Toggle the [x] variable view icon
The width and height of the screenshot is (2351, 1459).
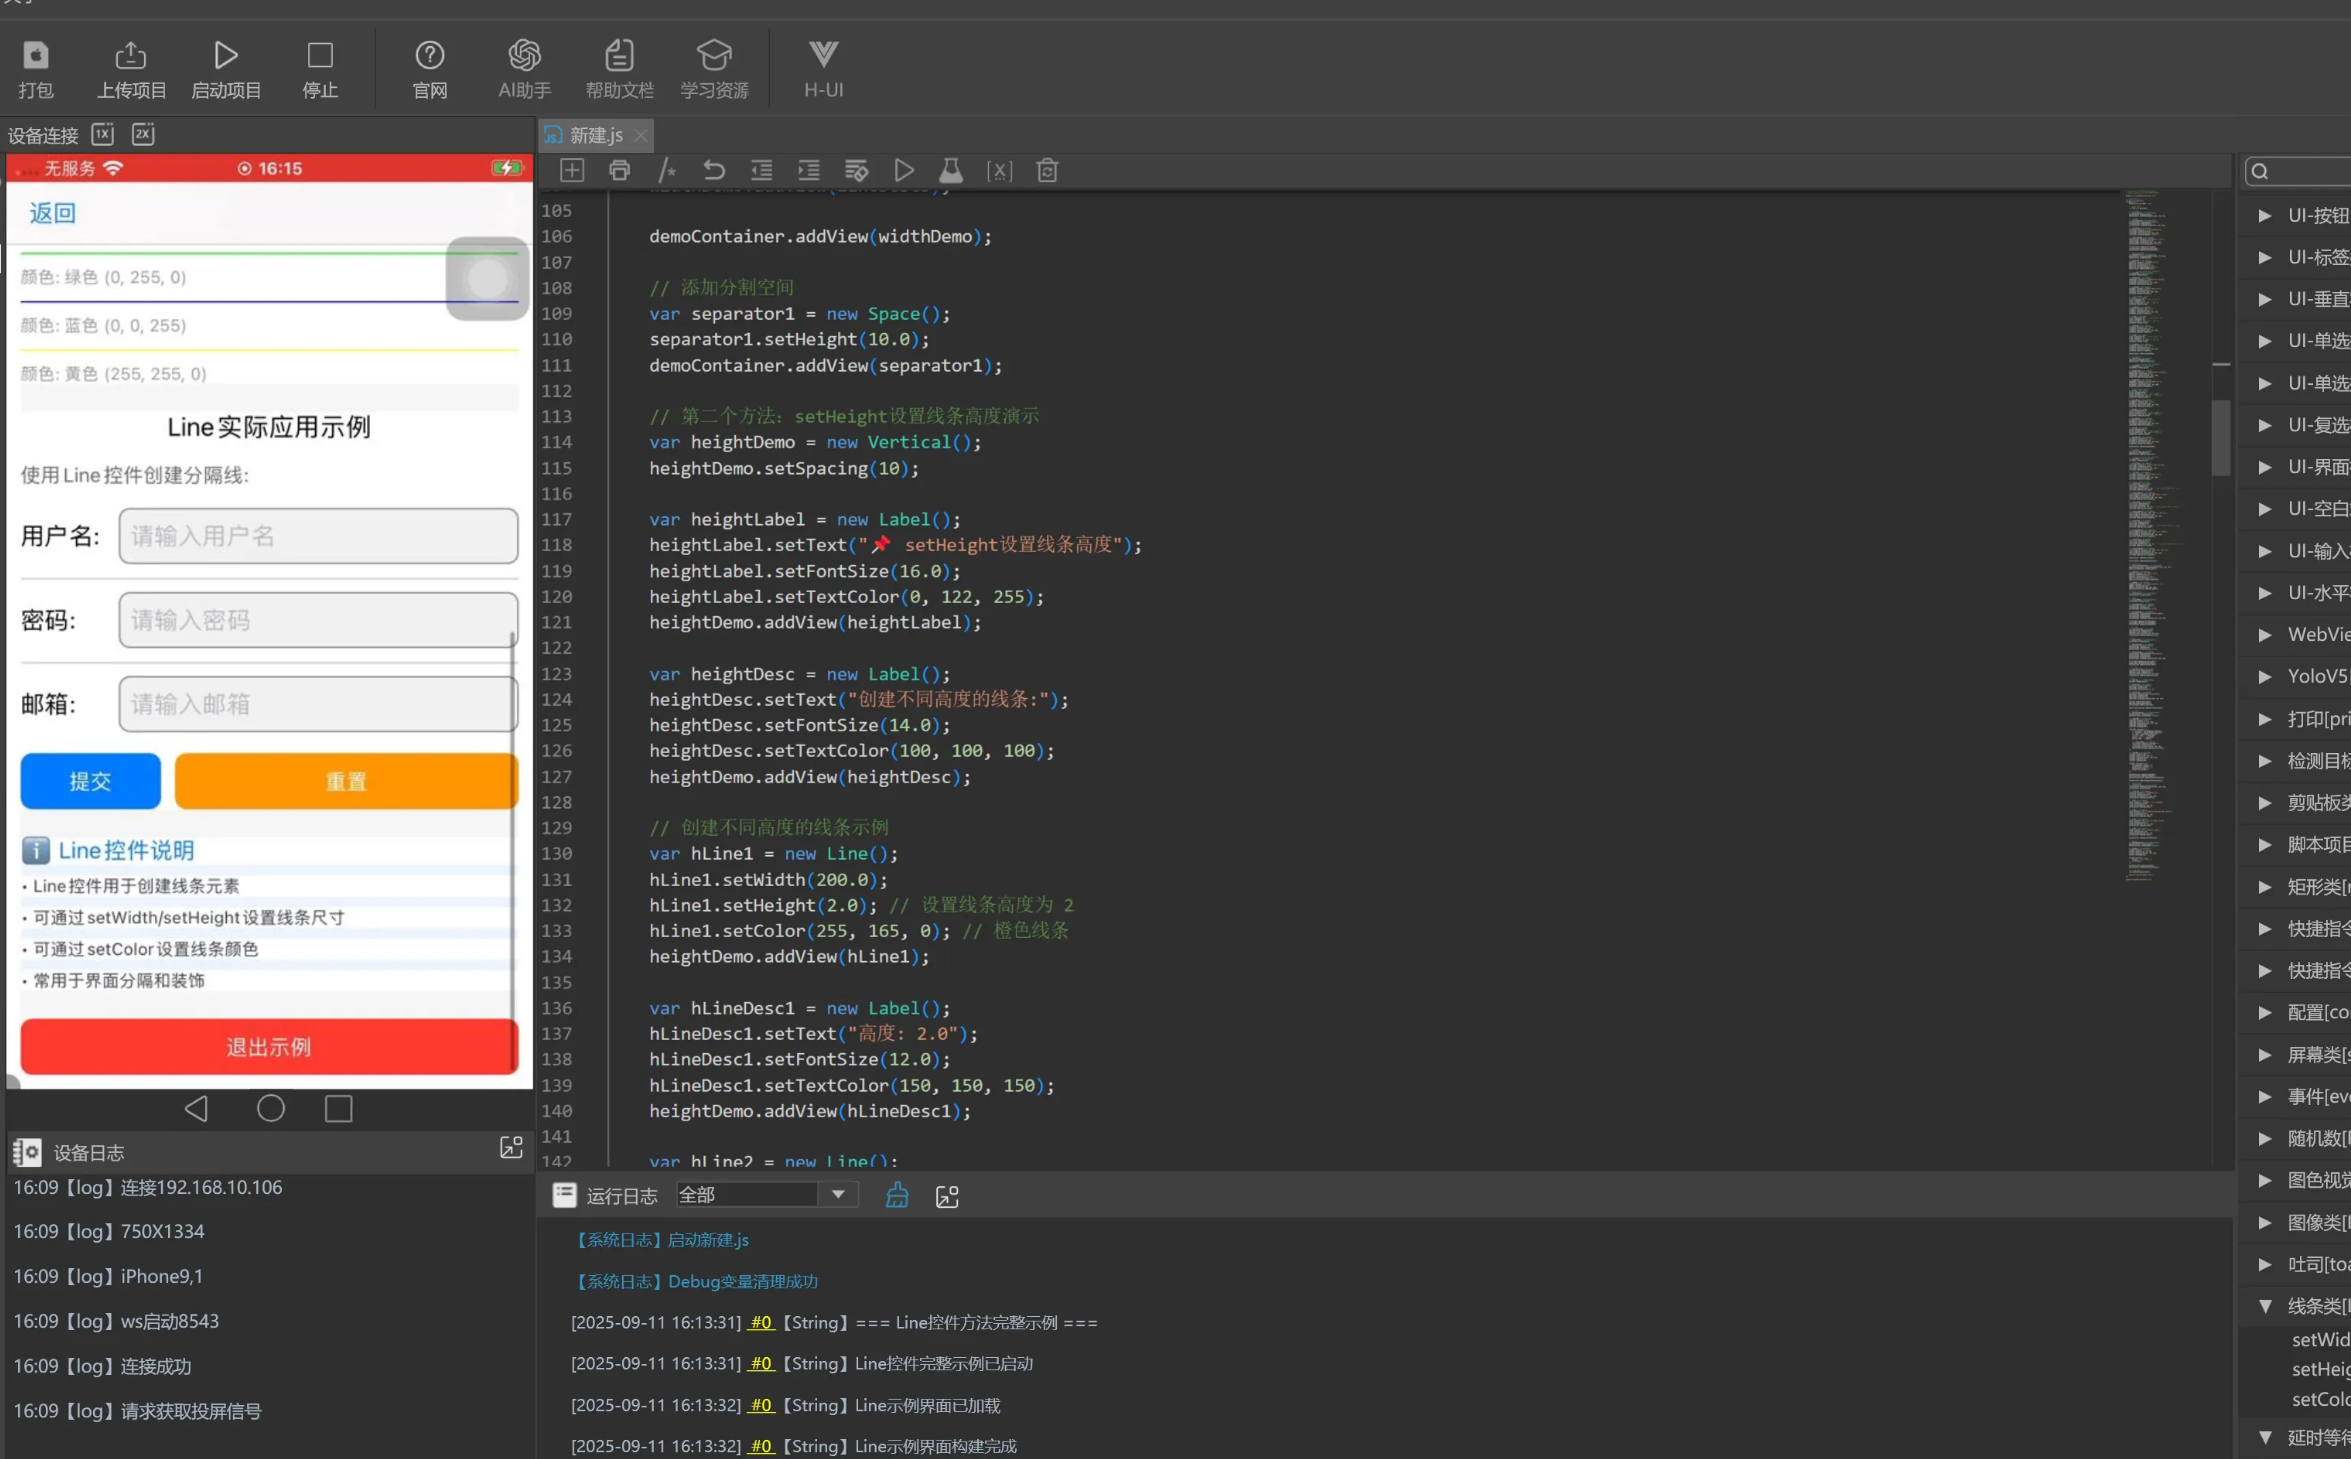[x=999, y=171]
